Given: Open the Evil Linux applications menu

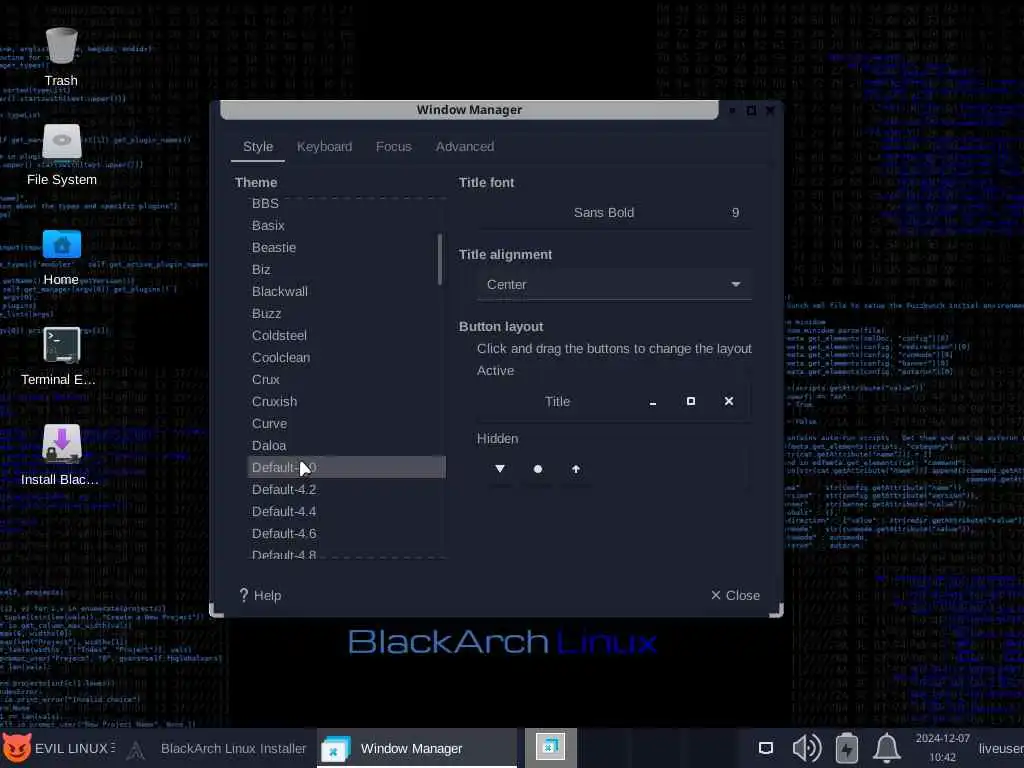Looking at the screenshot, I should pos(59,748).
